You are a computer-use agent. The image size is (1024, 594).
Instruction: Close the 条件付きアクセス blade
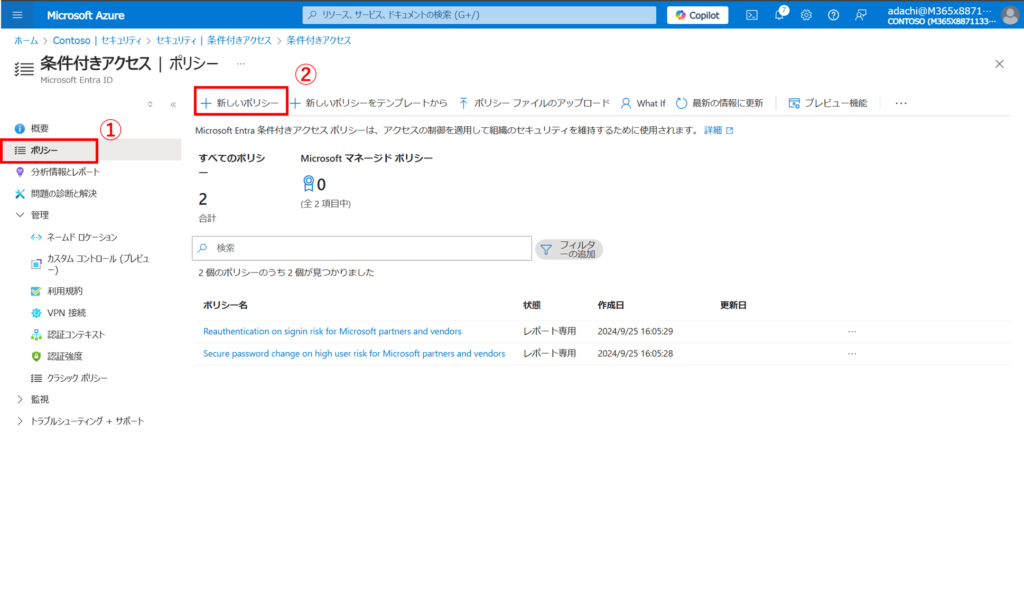[999, 64]
